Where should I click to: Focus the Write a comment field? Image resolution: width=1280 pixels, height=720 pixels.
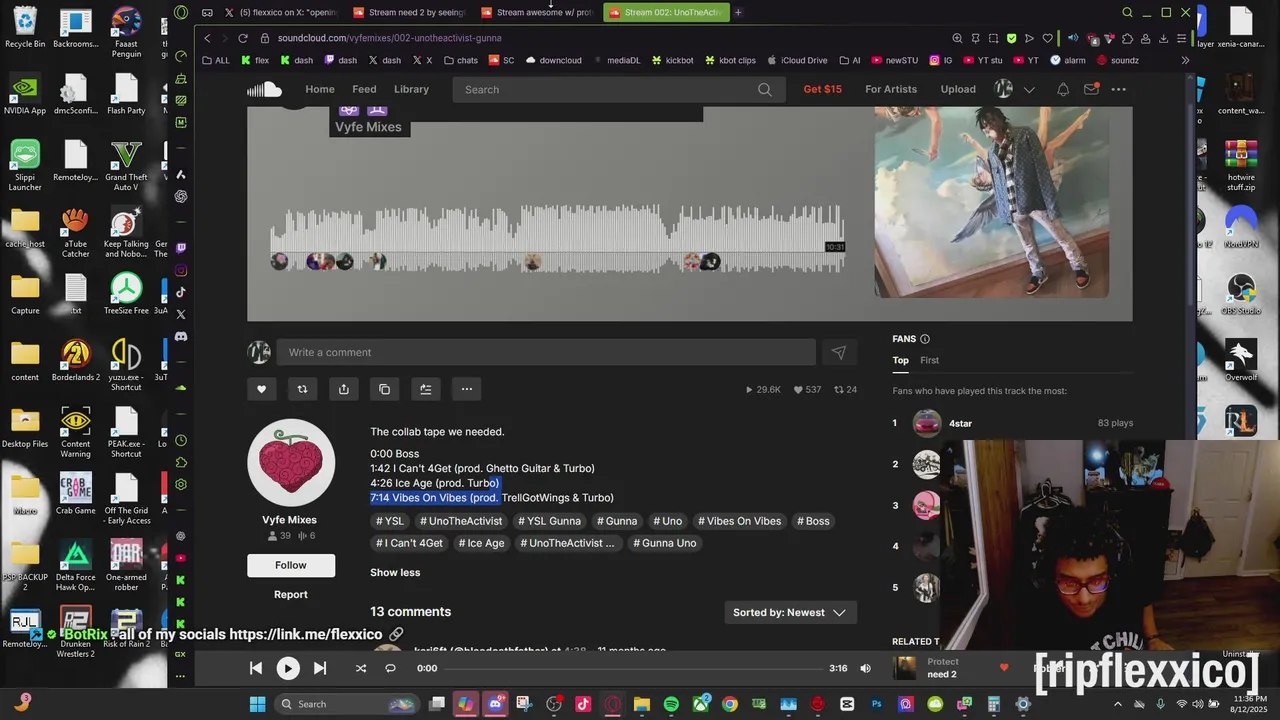[x=546, y=352]
